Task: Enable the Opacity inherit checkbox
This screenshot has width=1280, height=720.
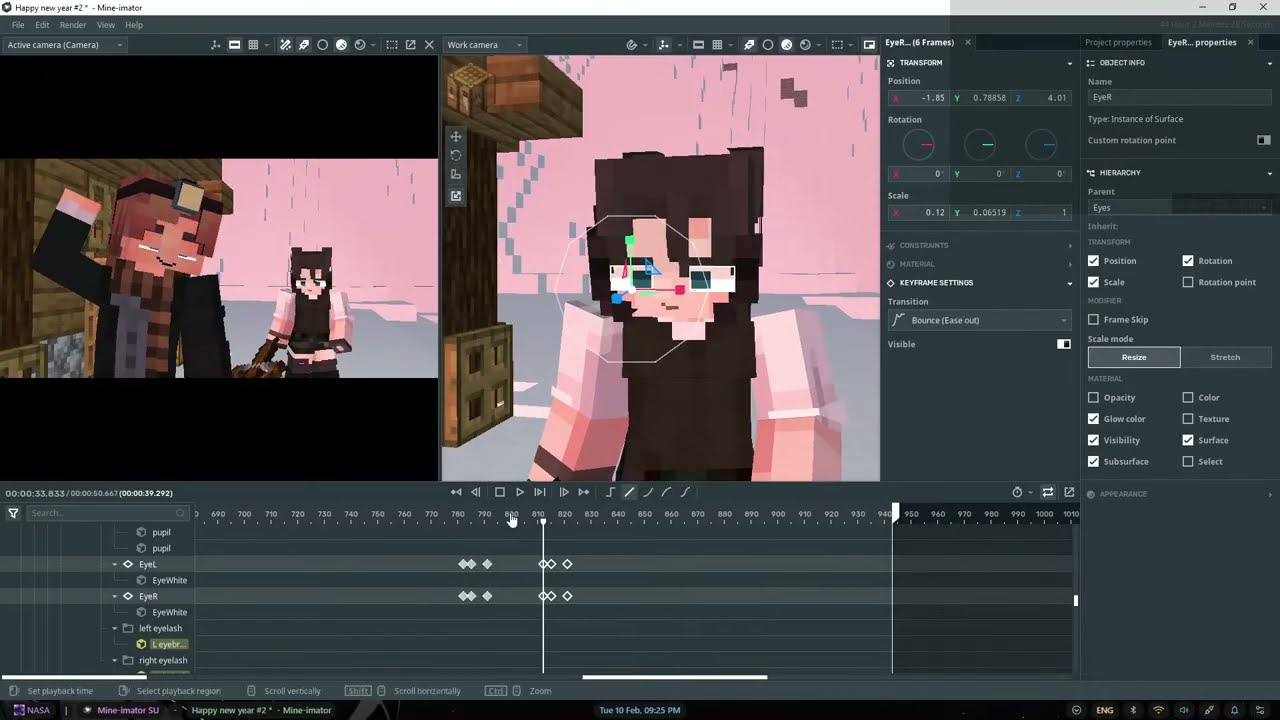Action: pyautogui.click(x=1093, y=398)
